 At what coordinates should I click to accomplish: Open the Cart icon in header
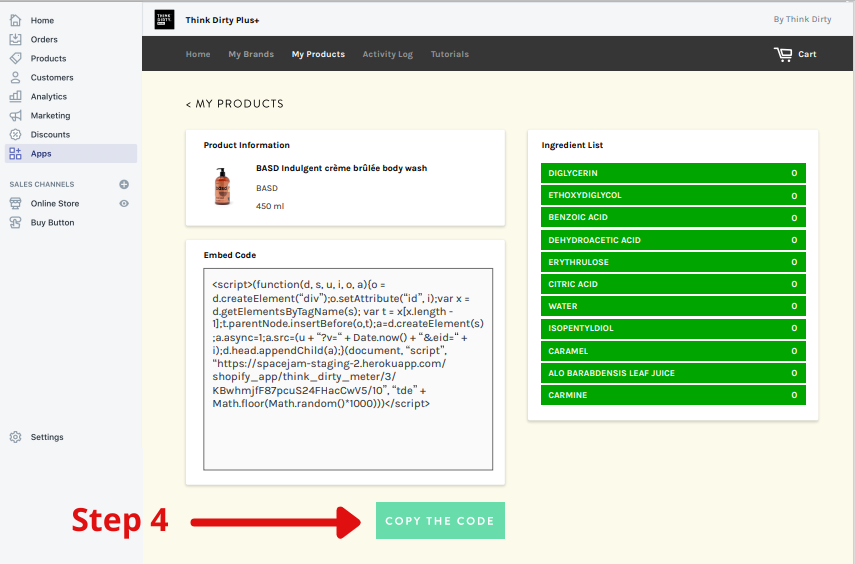click(783, 54)
